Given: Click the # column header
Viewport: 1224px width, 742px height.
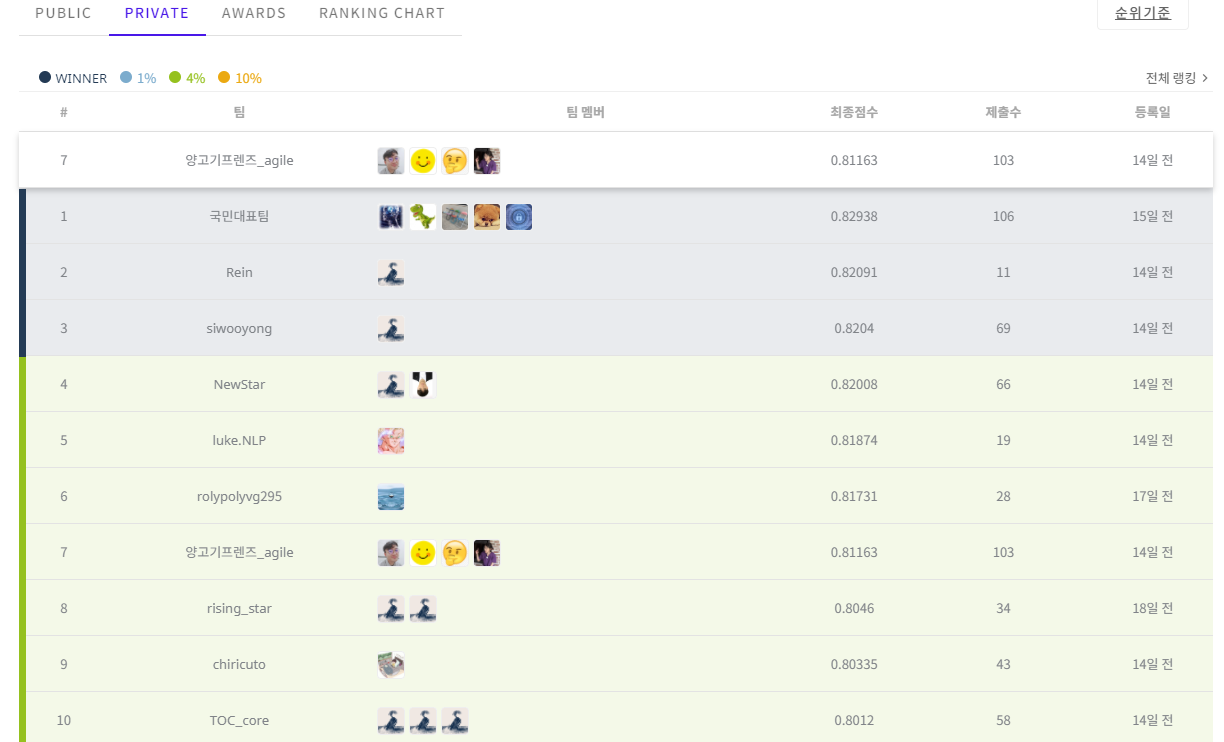Looking at the screenshot, I should [x=64, y=112].
